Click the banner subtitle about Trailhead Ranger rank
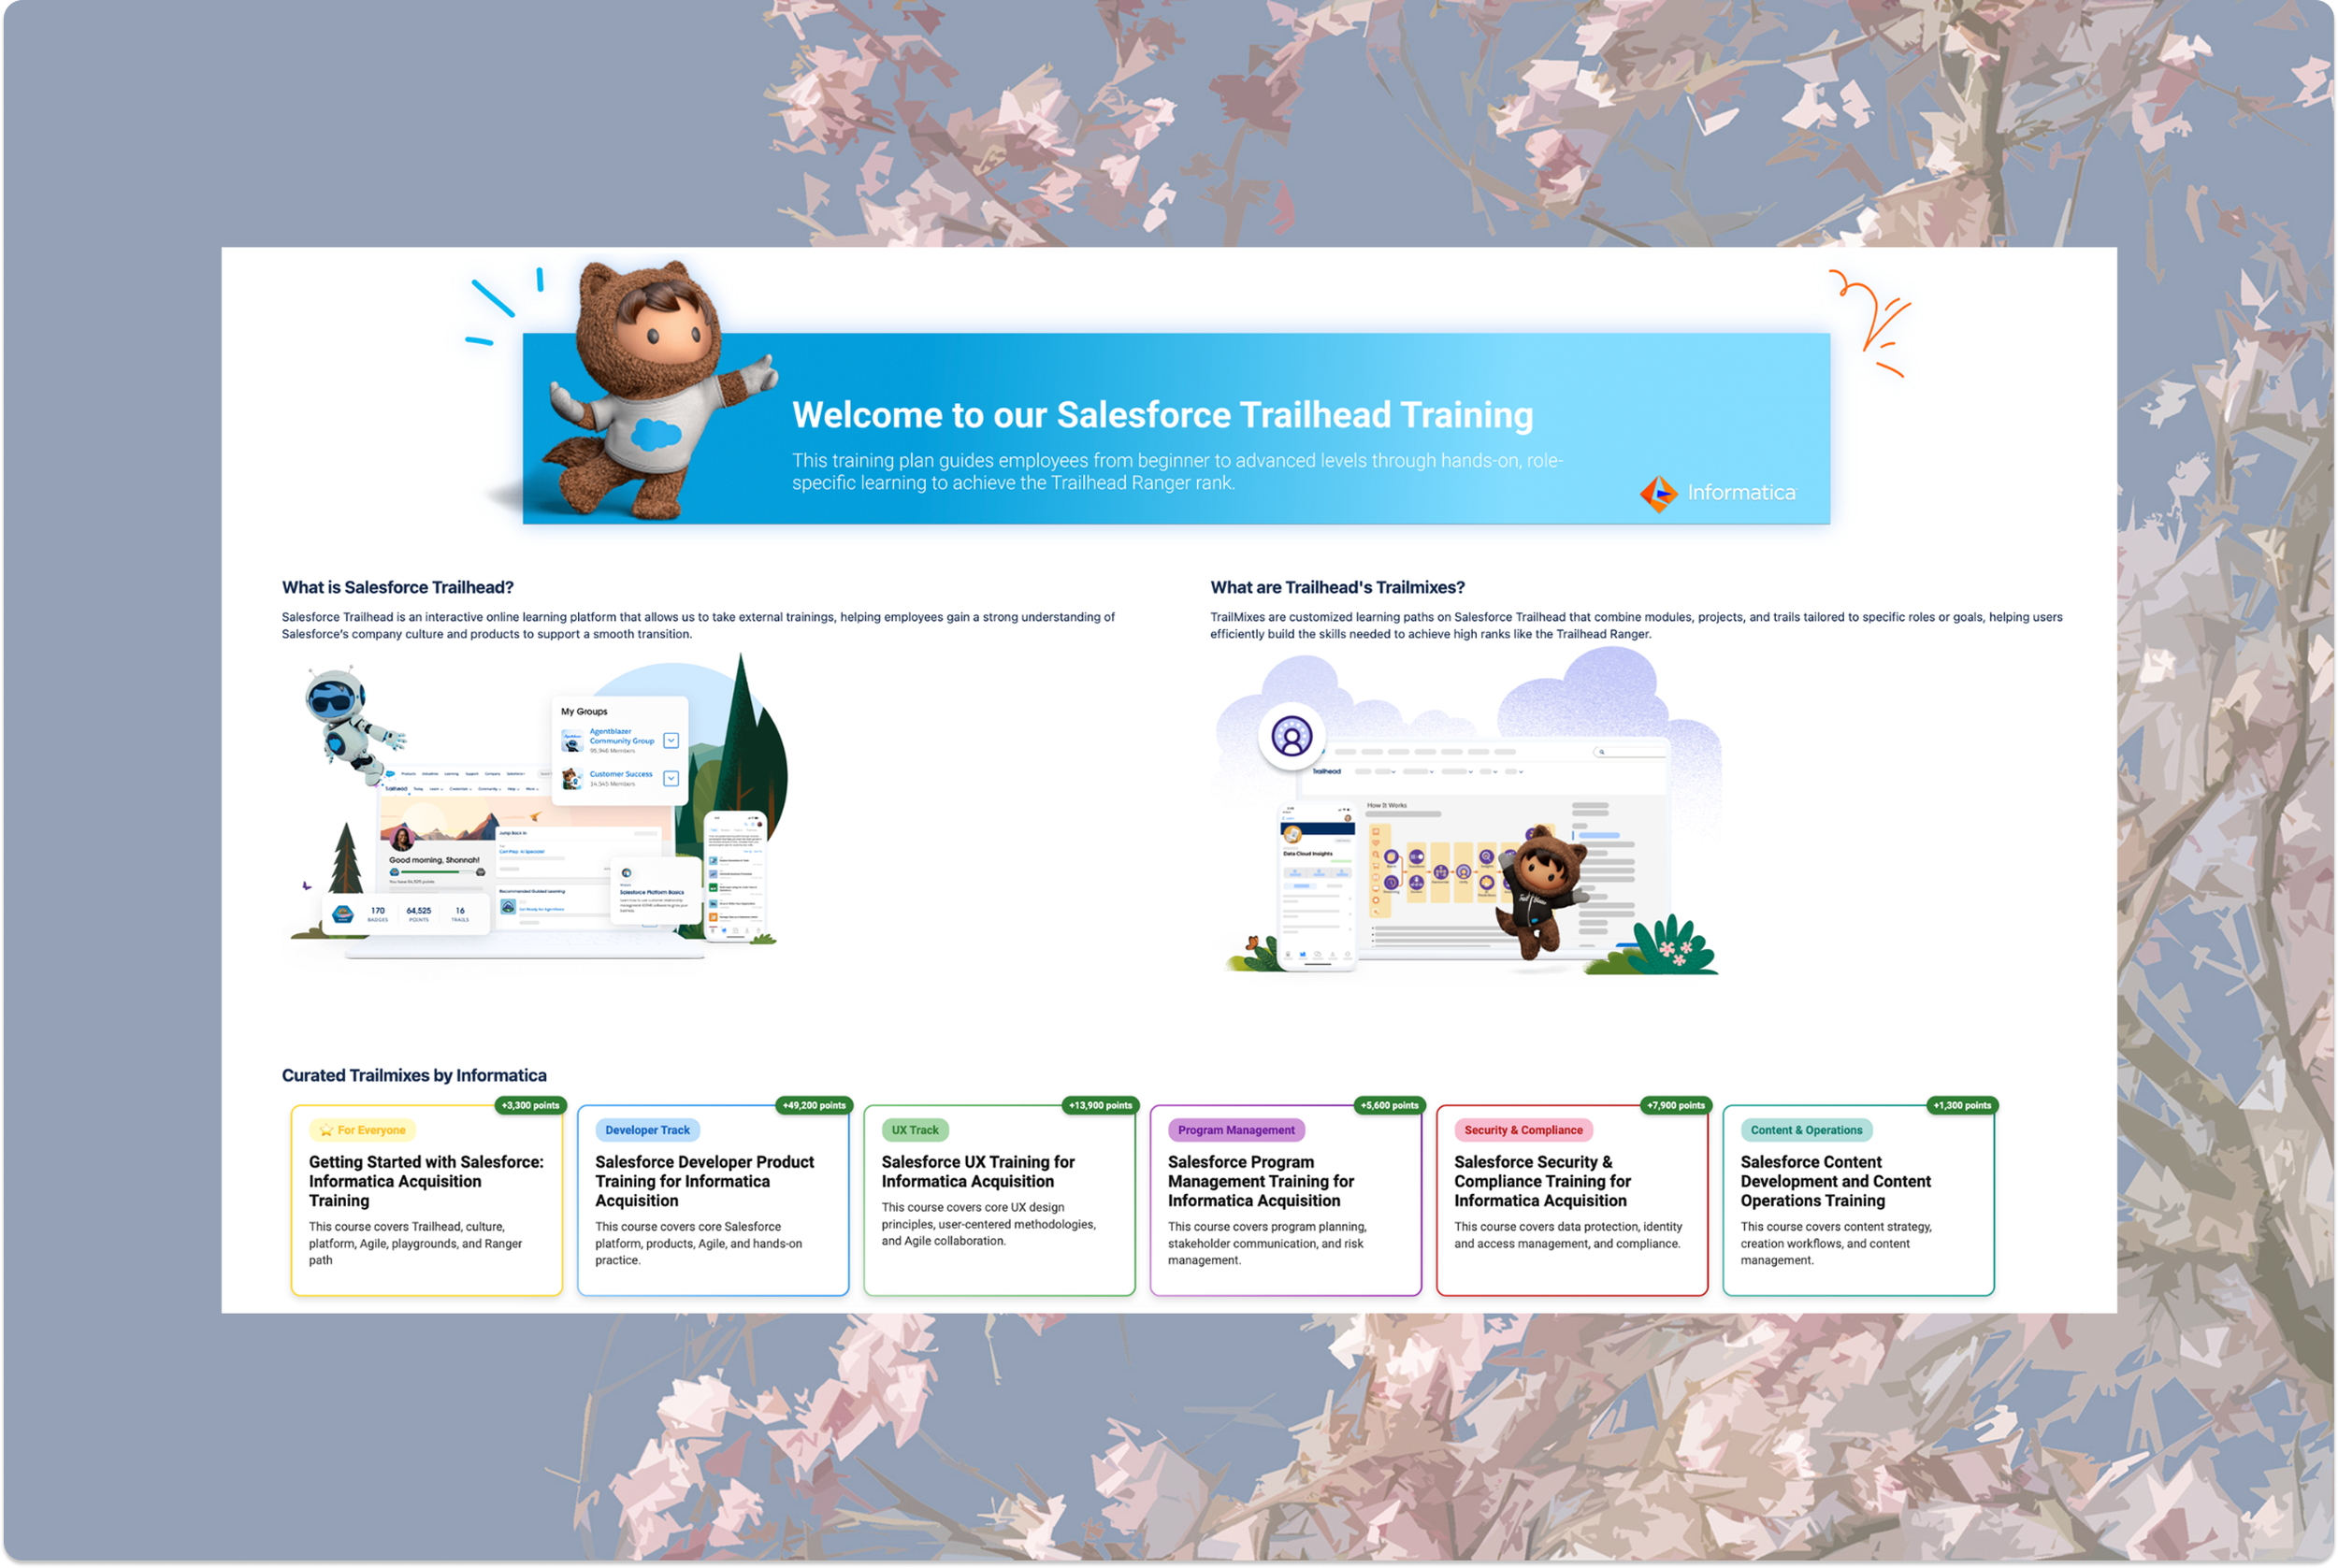The width and height of the screenshot is (2338, 1568). tap(1177, 471)
